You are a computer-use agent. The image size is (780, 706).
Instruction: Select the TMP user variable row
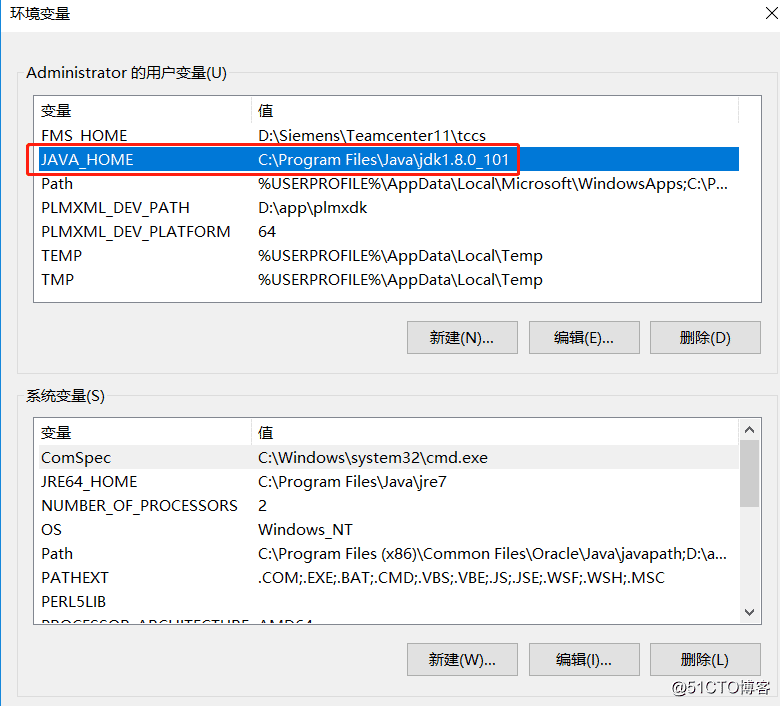(x=389, y=279)
